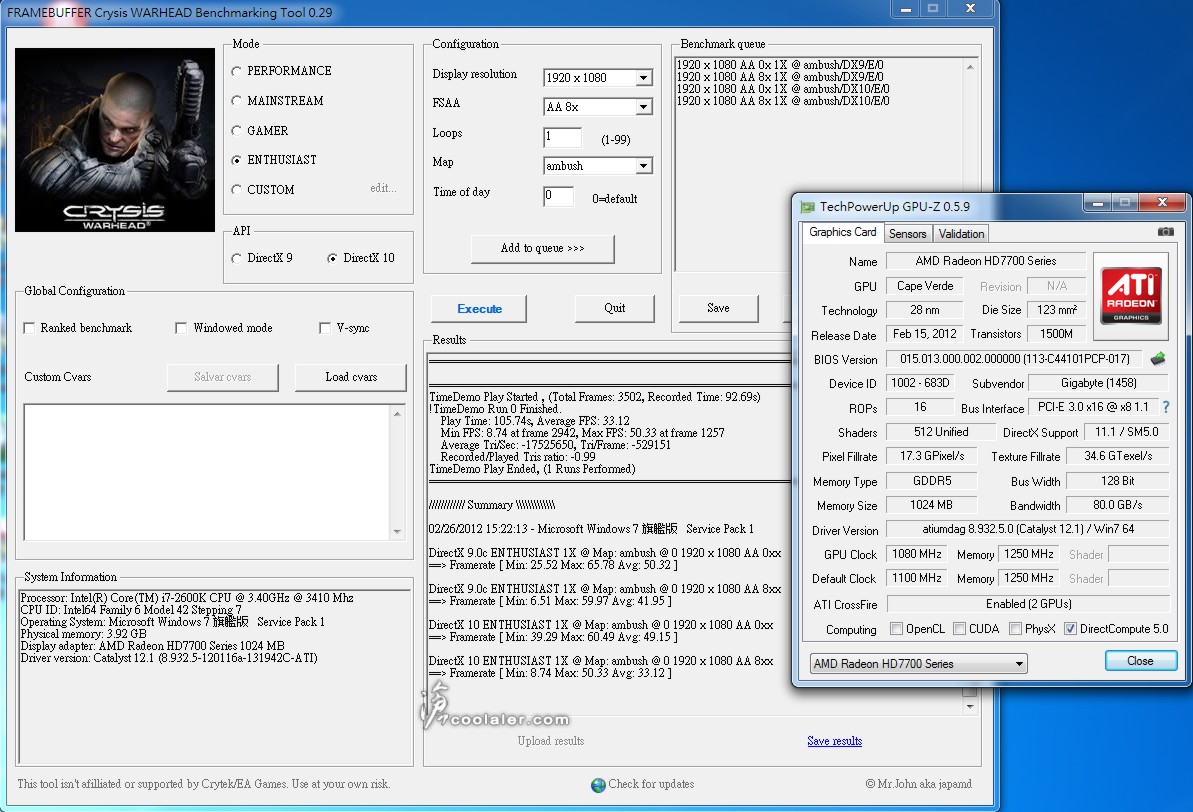Click the GPU-Z screenshot camera icon
The width and height of the screenshot is (1193, 812).
(x=1165, y=232)
